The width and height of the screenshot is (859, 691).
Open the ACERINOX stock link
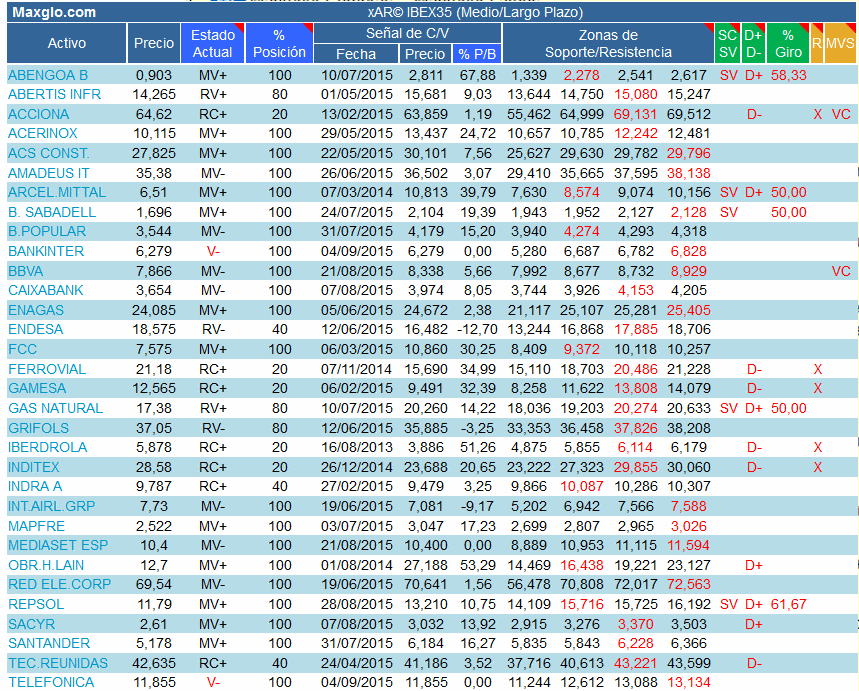(x=43, y=133)
